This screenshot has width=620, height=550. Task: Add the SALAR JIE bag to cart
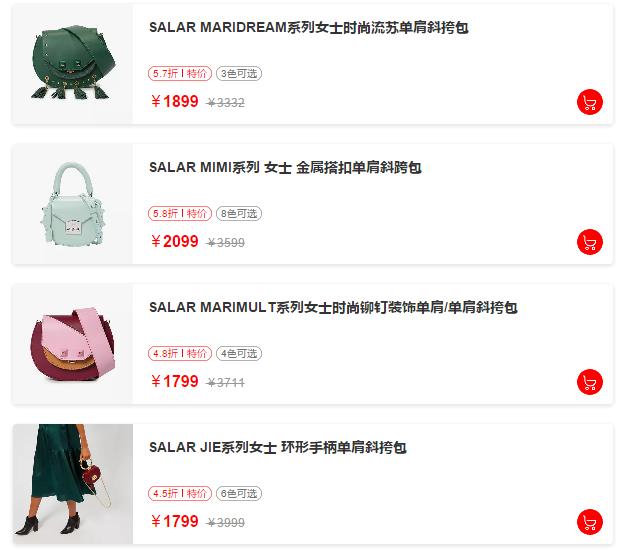590,522
